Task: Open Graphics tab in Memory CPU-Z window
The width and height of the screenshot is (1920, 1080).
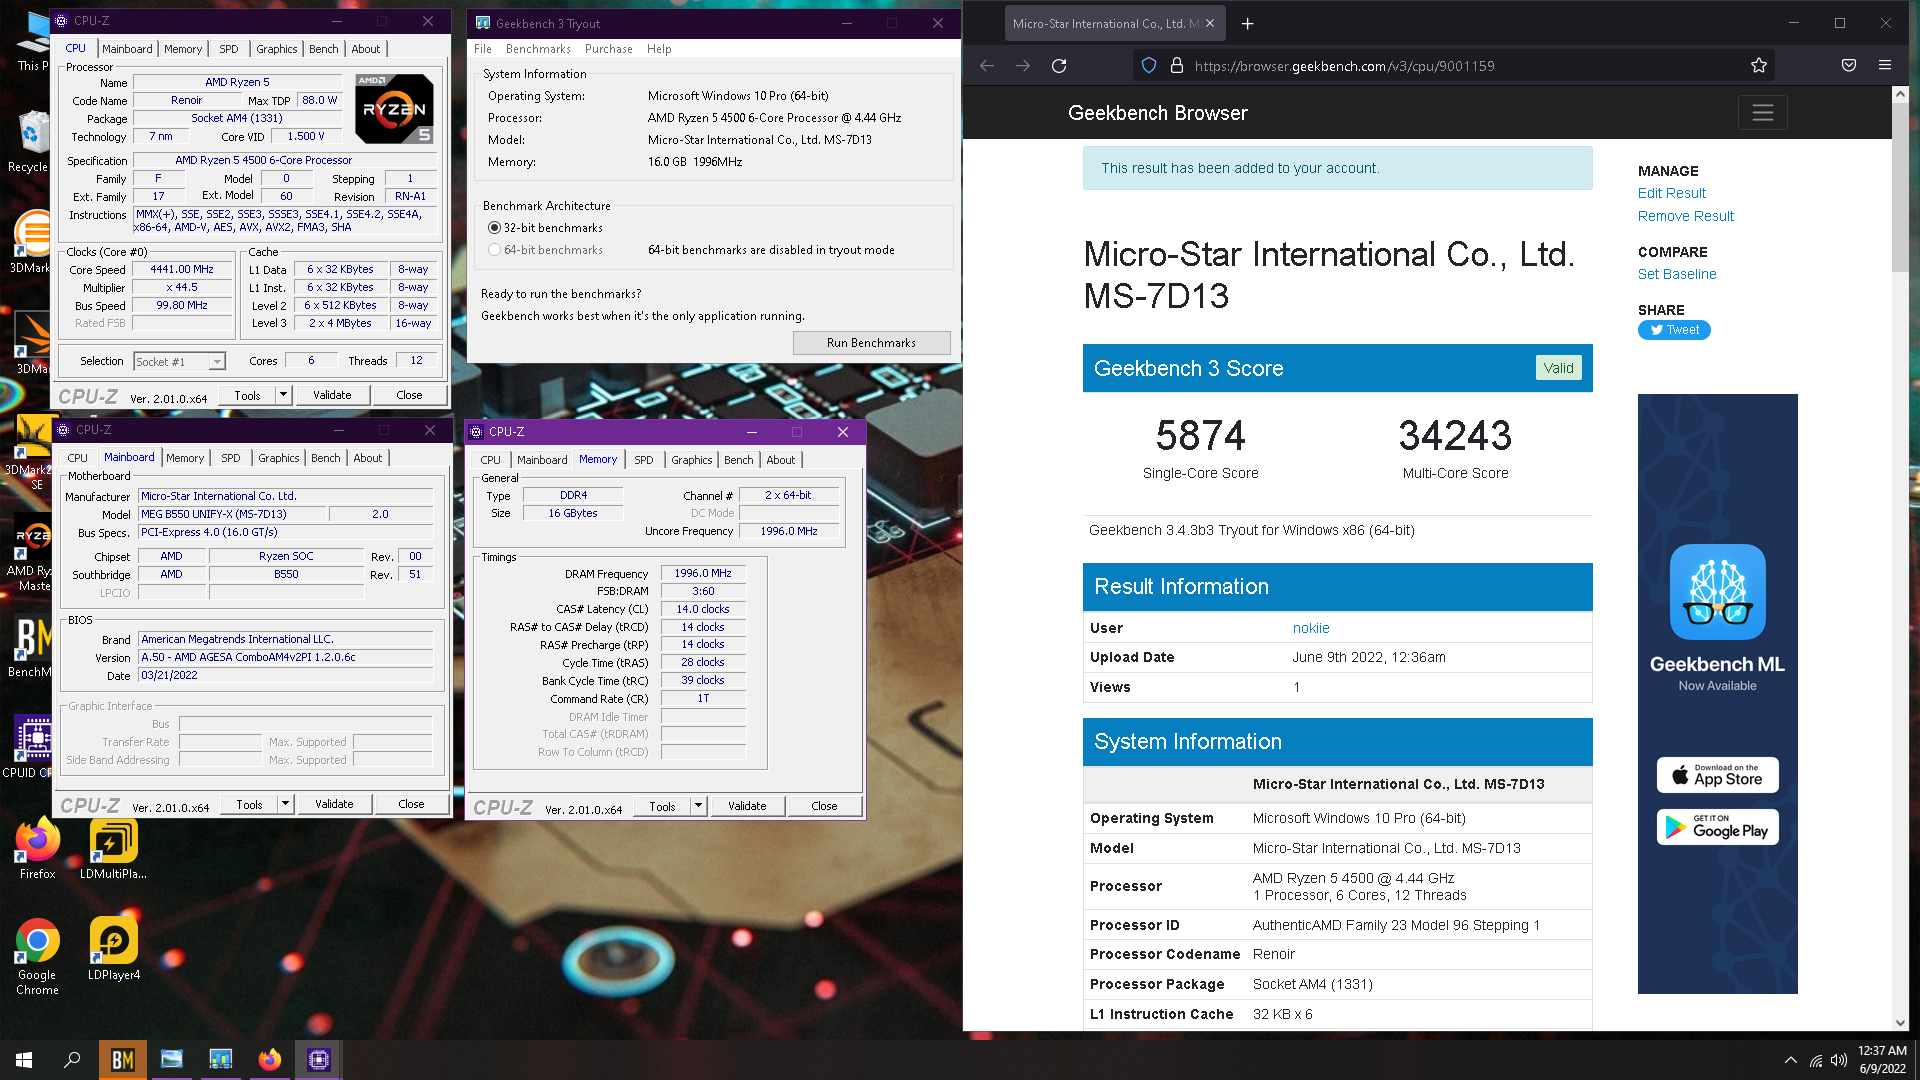Action: click(x=691, y=460)
